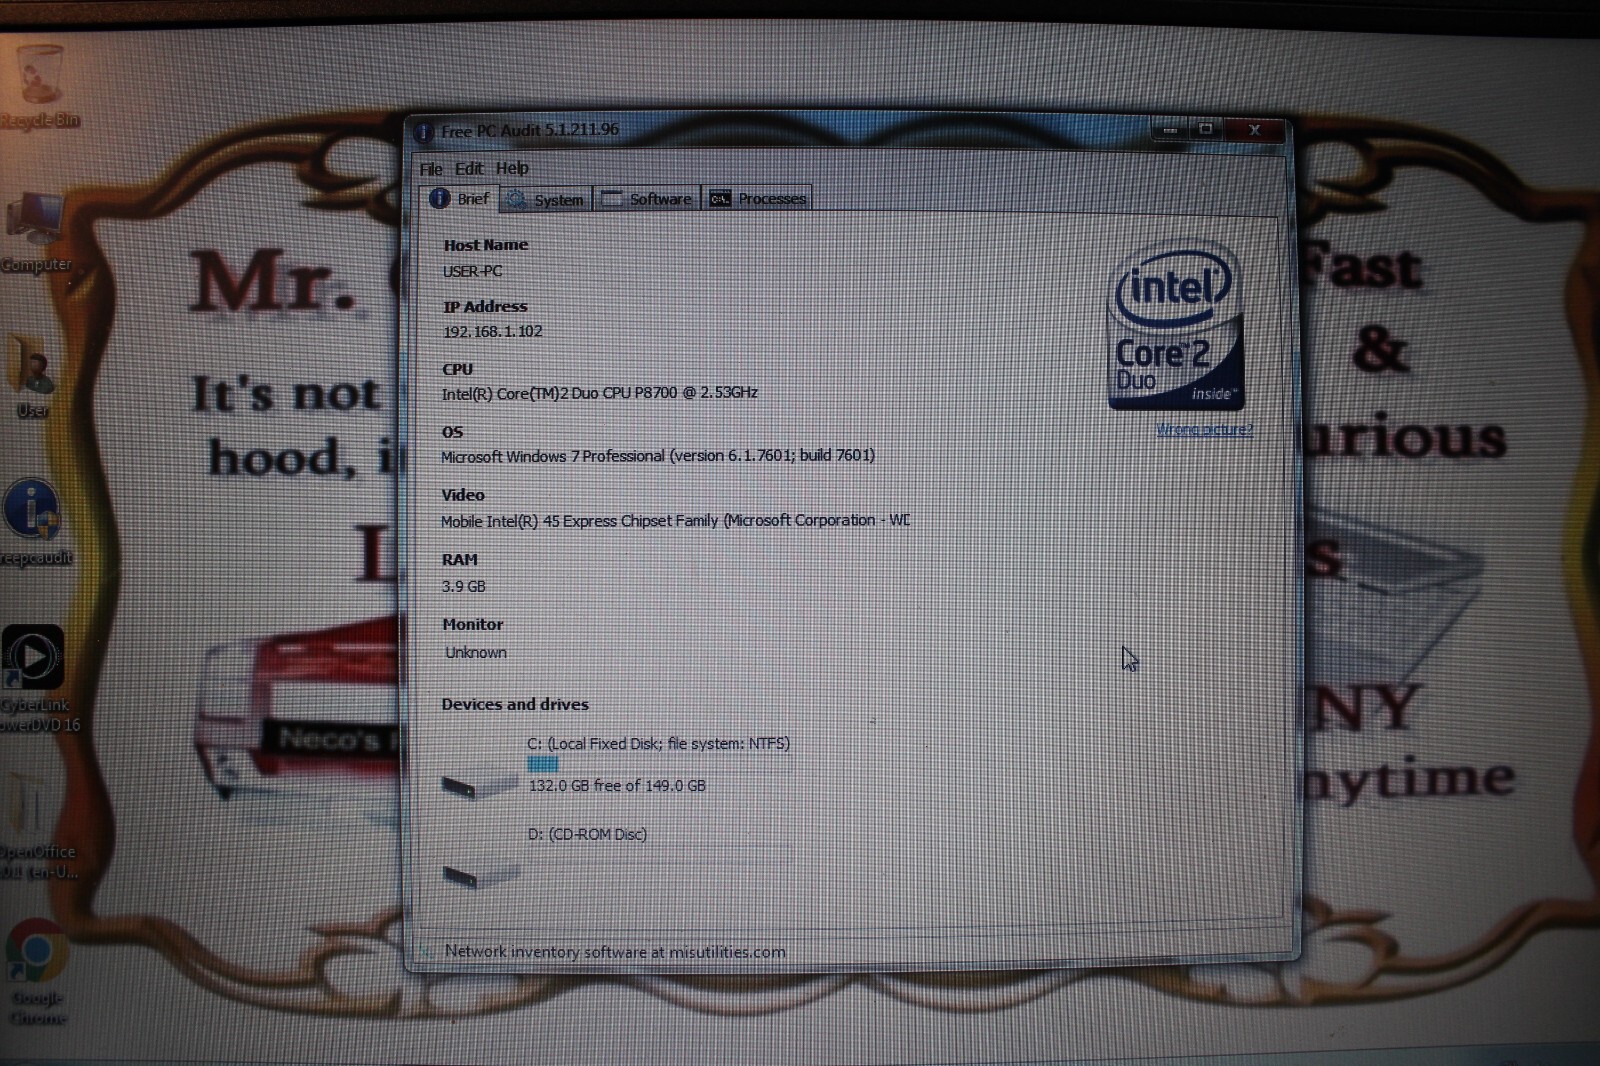Switch to the Brief tab
Screen dimensions: 1600x1066
click(460, 199)
